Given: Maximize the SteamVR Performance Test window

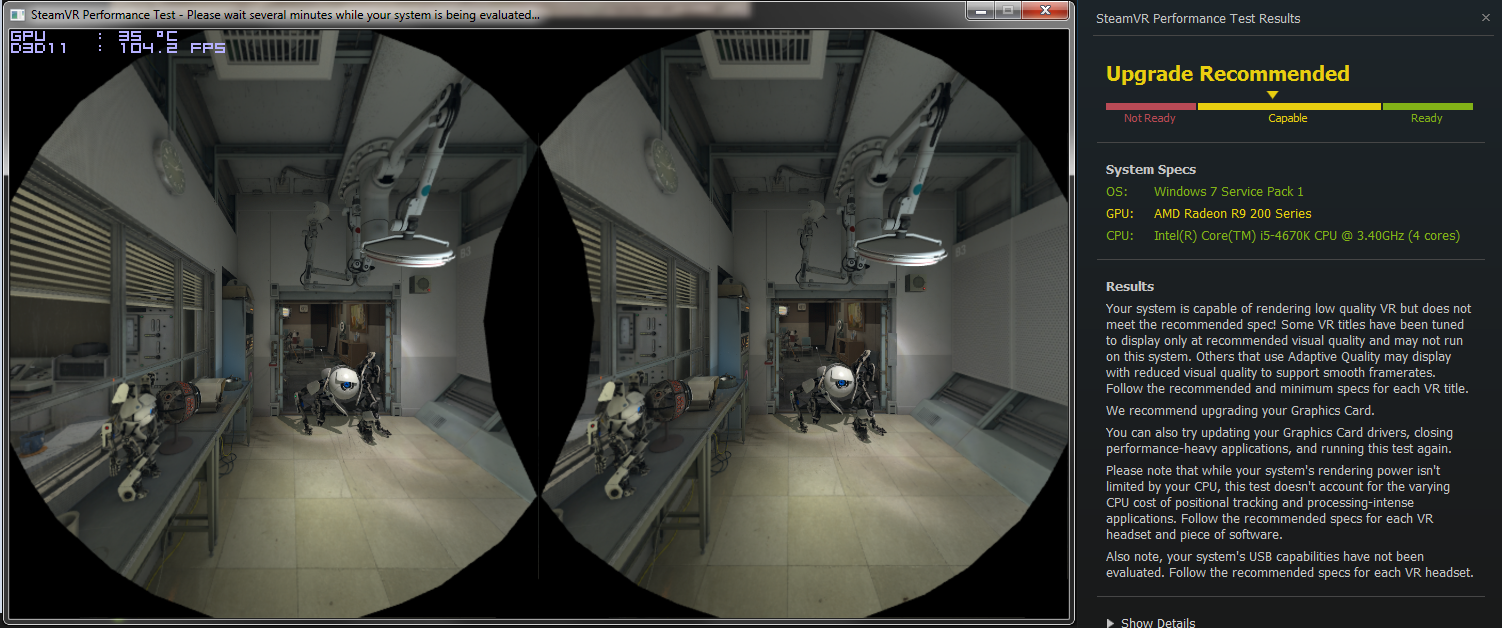Looking at the screenshot, I should point(1007,10).
